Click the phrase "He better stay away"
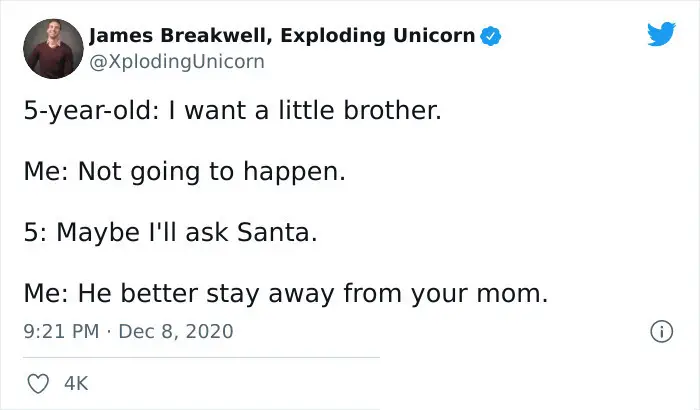700x410 pixels. [206, 294]
